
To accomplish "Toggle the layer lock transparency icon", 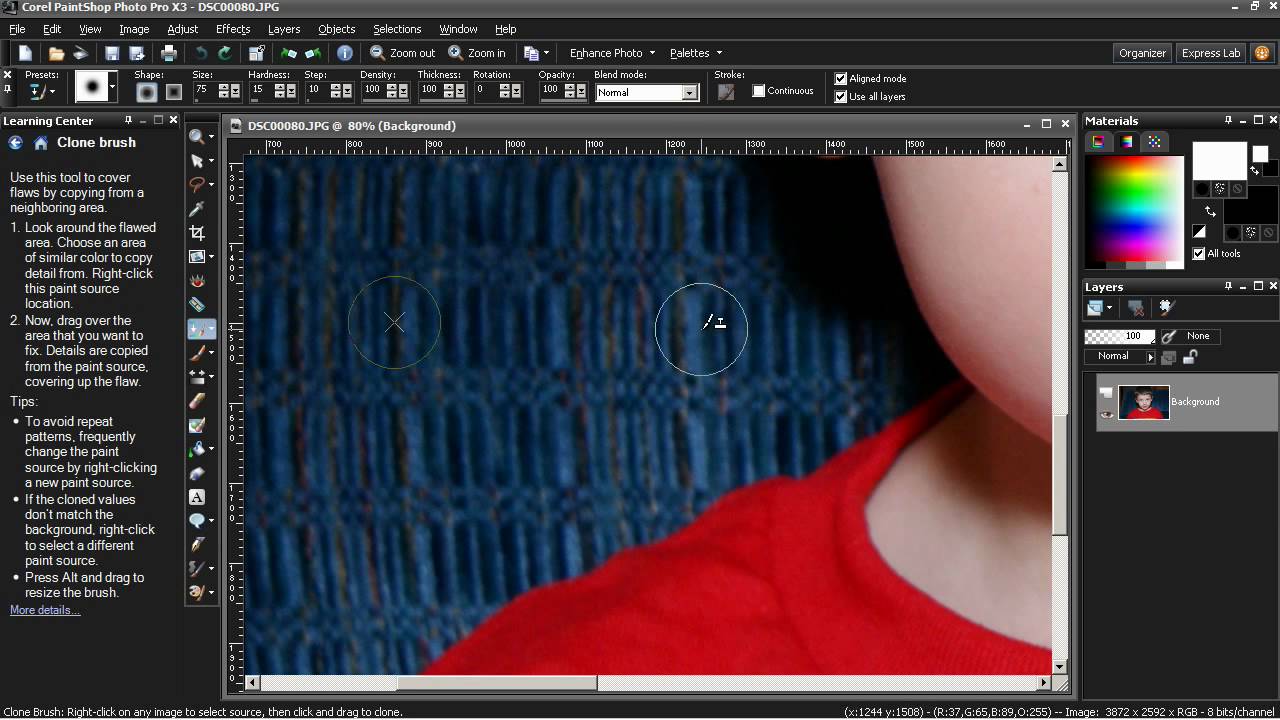I will (1190, 357).
